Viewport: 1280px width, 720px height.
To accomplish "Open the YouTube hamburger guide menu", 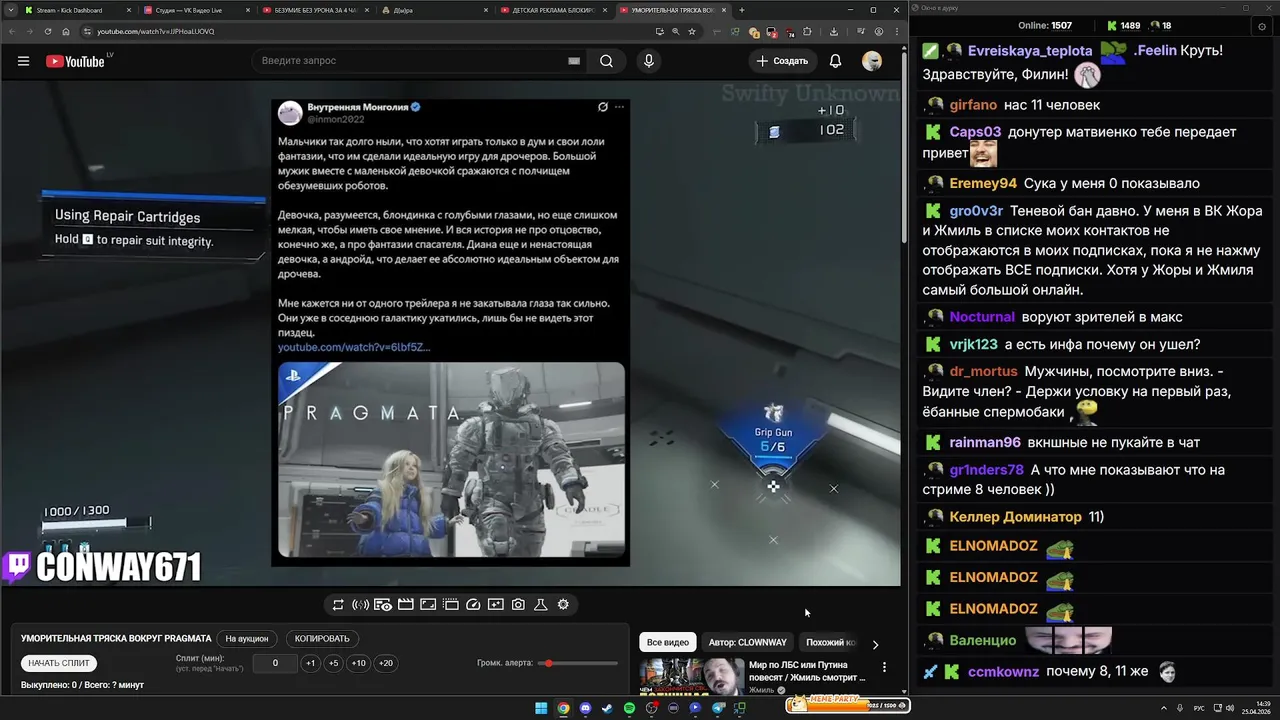I will (x=23, y=61).
